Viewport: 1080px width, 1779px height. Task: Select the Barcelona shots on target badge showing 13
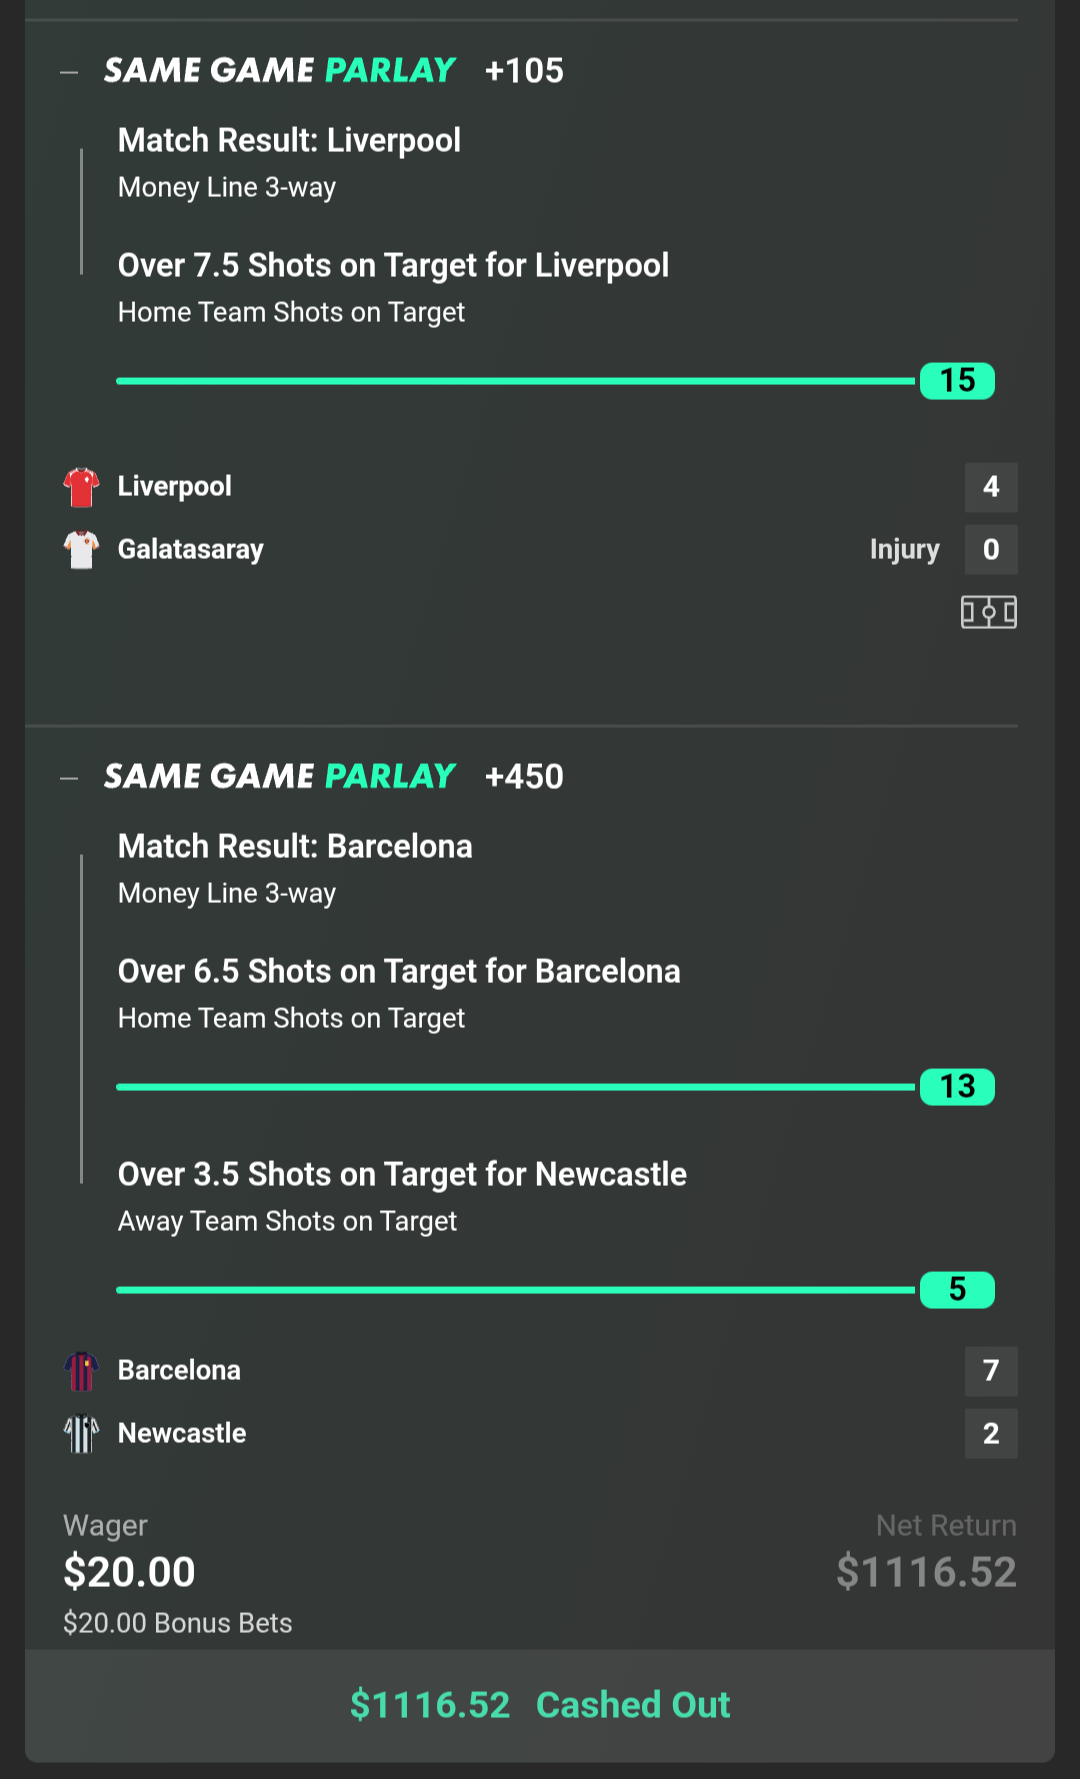(957, 1087)
